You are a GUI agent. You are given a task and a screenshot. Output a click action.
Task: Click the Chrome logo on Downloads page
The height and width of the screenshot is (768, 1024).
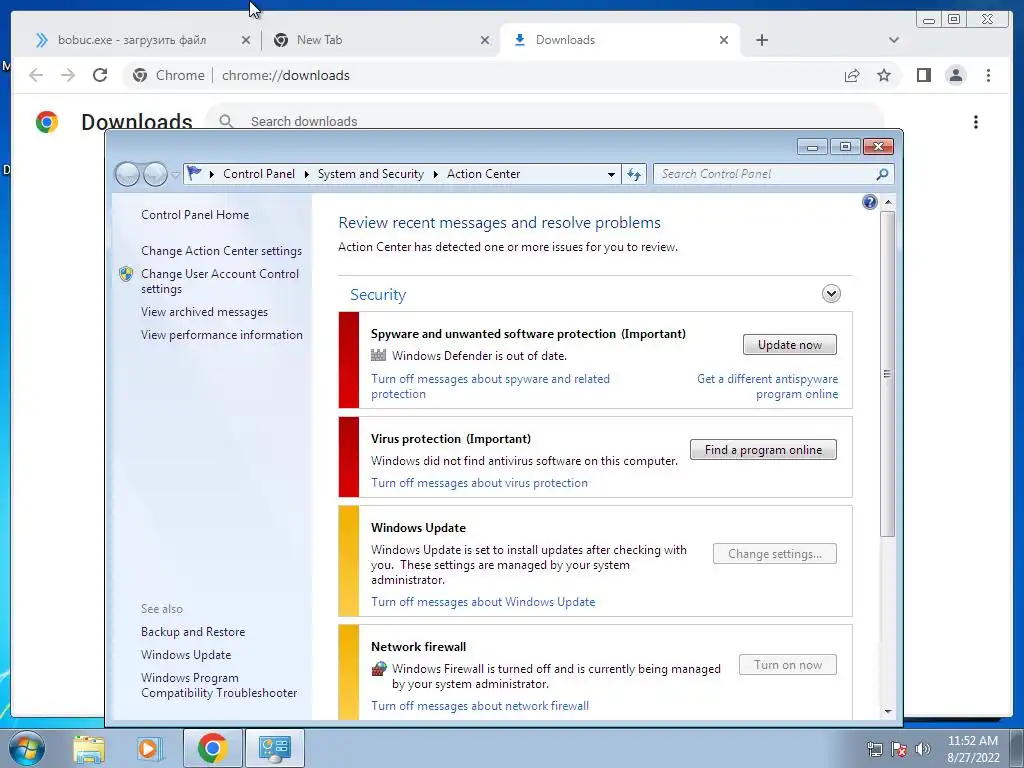(x=47, y=122)
